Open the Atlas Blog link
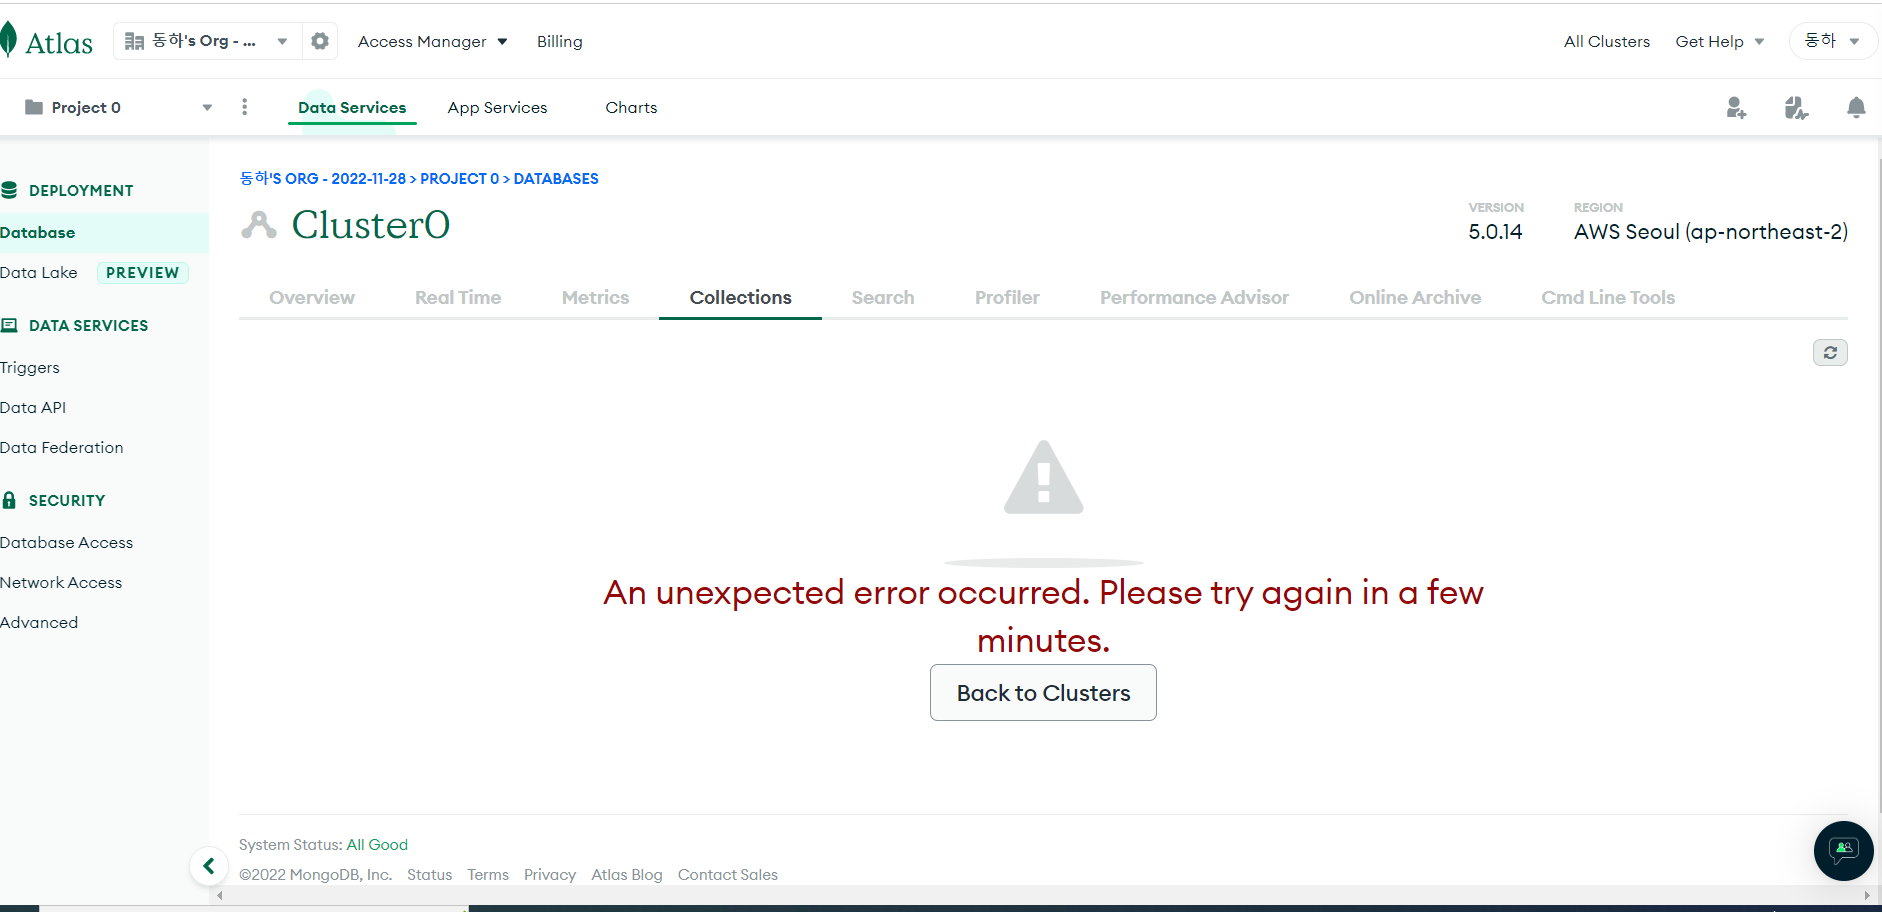 pos(627,874)
